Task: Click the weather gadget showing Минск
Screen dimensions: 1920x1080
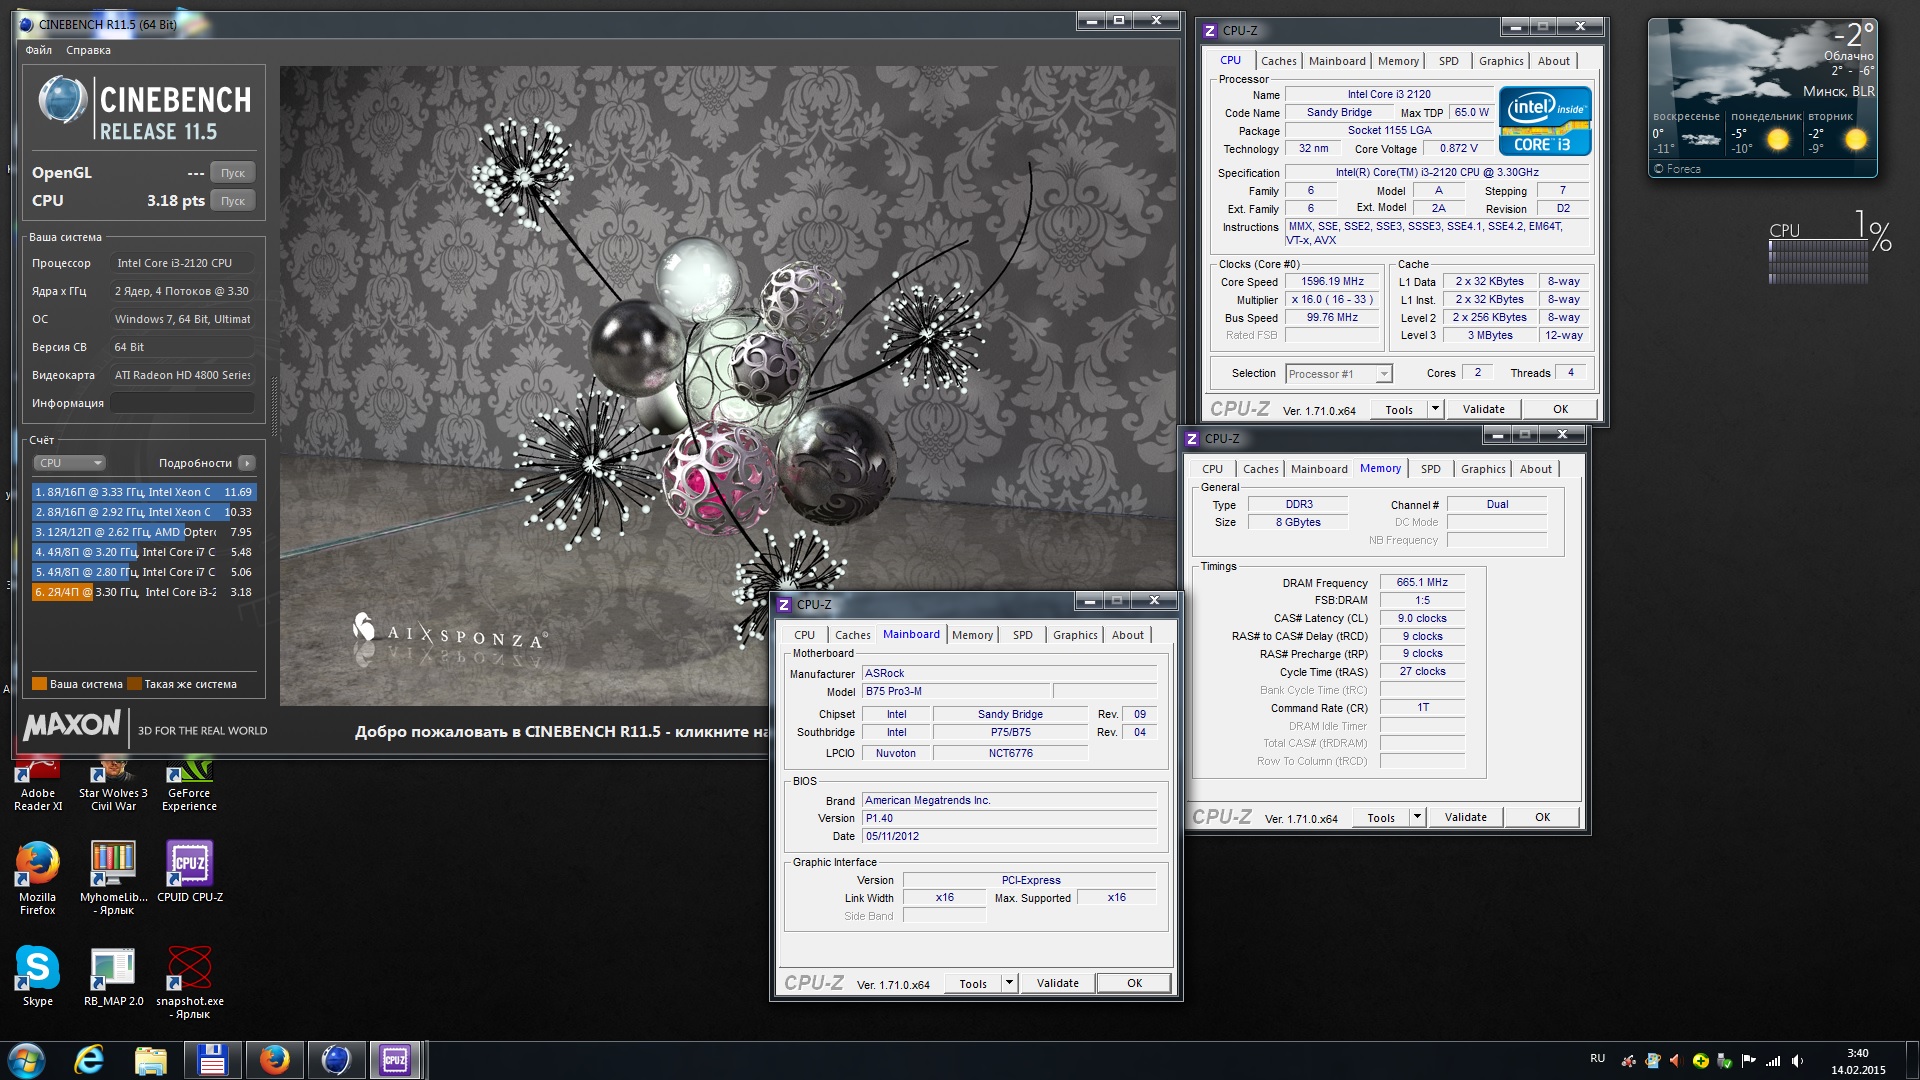Action: point(1762,98)
